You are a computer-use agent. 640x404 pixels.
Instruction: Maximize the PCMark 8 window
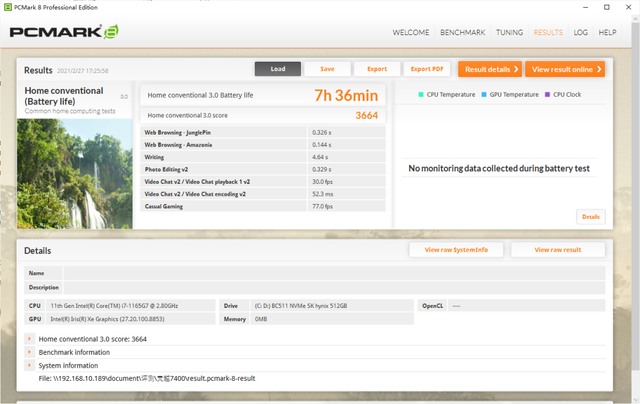607,7
